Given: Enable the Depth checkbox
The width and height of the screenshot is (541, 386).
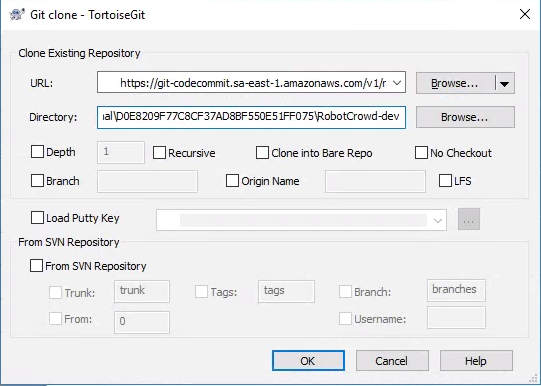Looking at the screenshot, I should click(37, 152).
